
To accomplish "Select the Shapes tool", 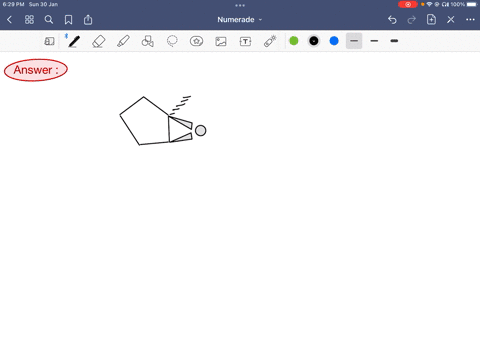I will (x=147, y=41).
